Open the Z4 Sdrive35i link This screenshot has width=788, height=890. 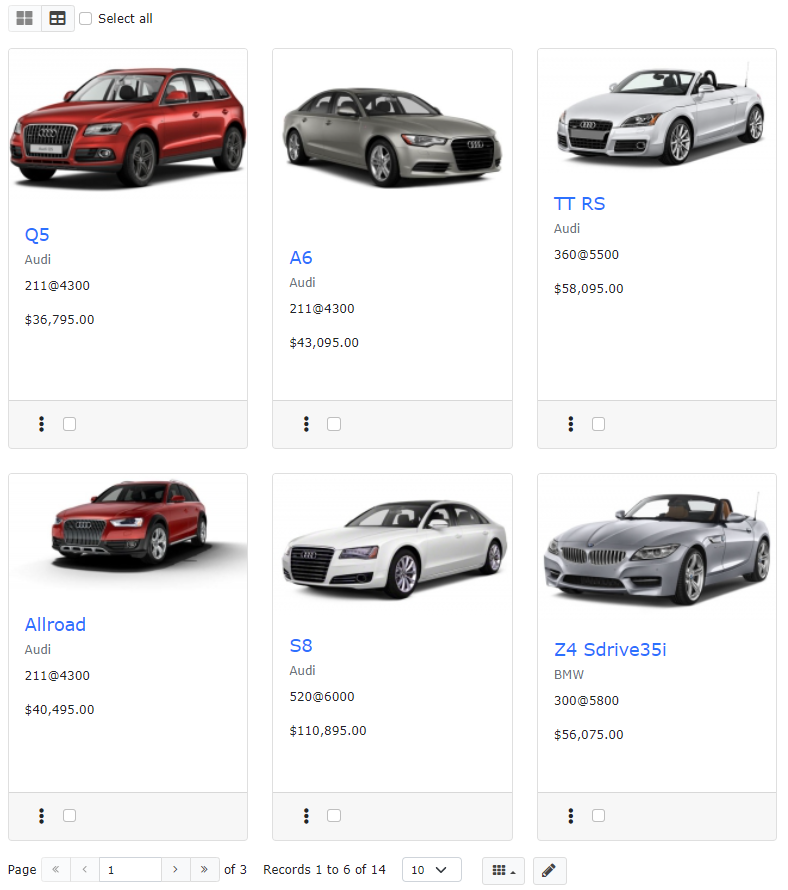tap(610, 650)
